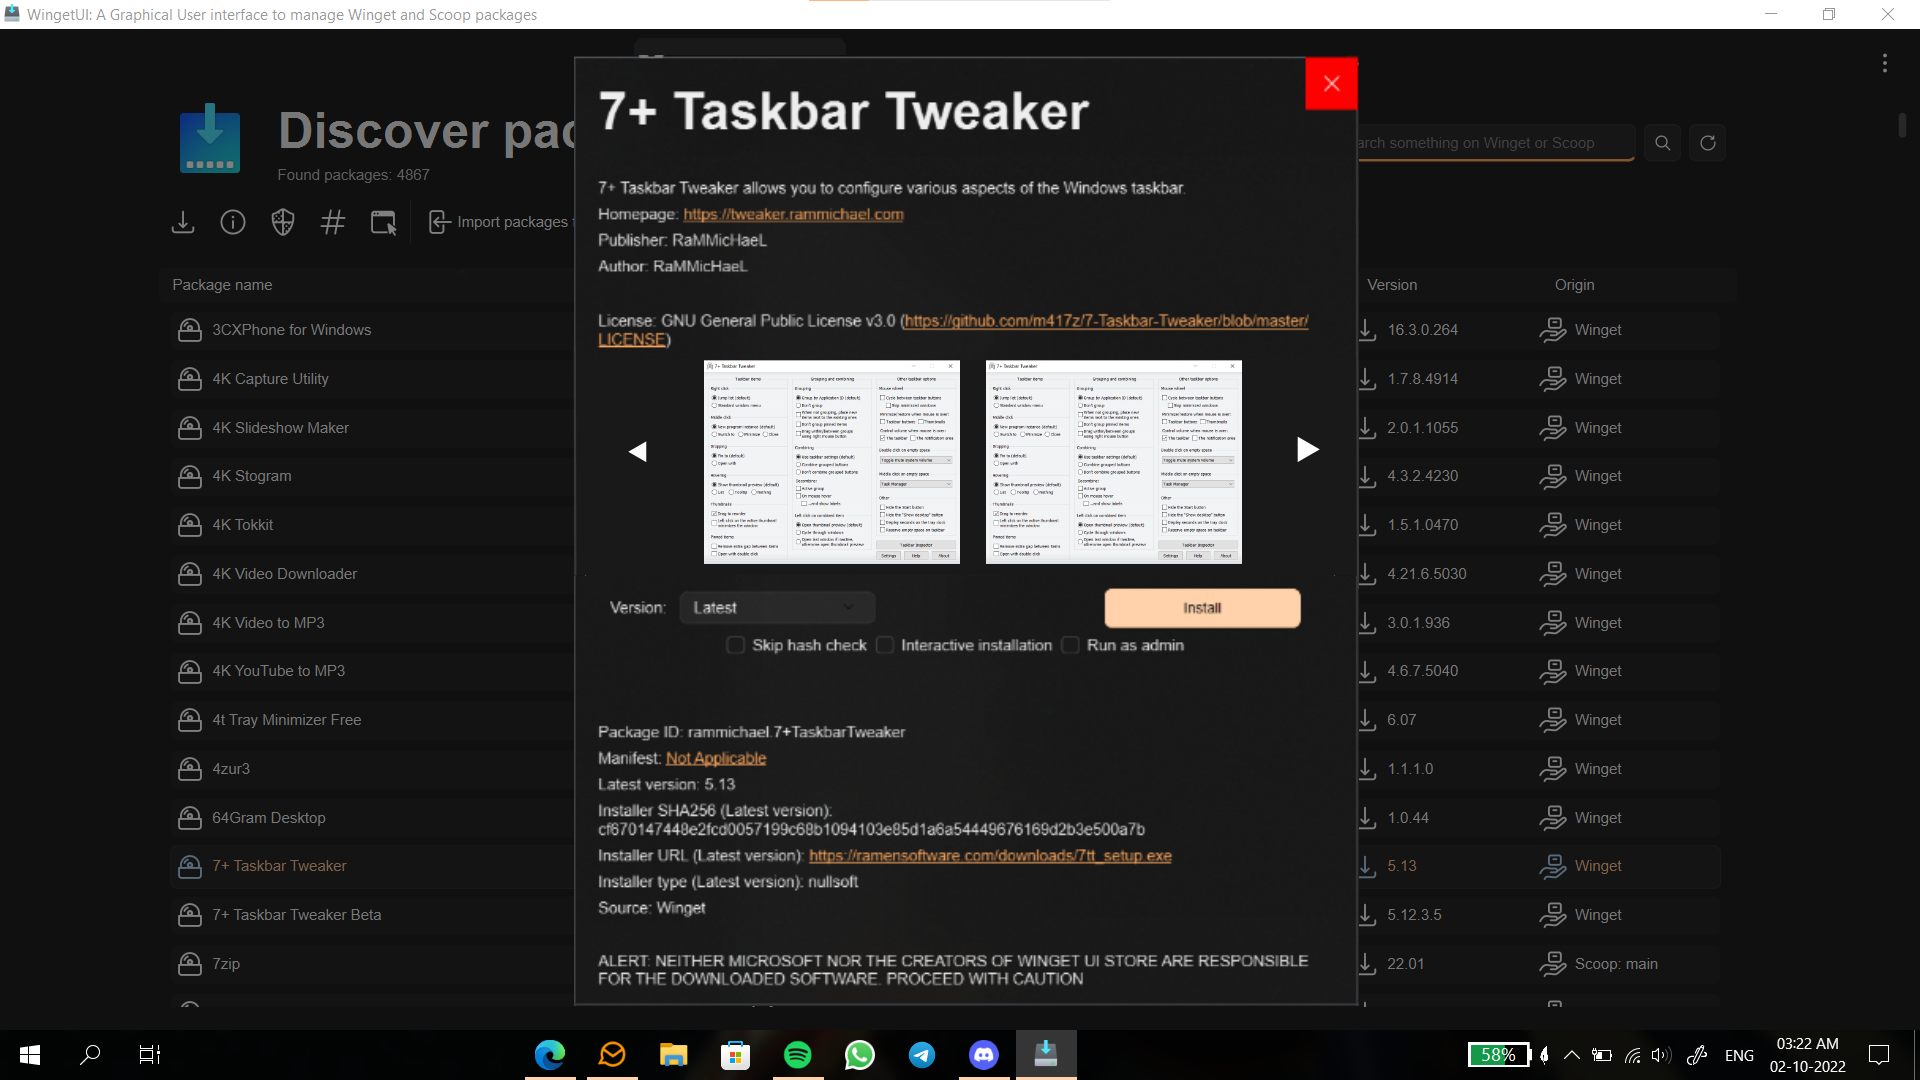Screen dimensions: 1920x1080
Task: Show previous screenshot with left arrow
Action: (638, 452)
